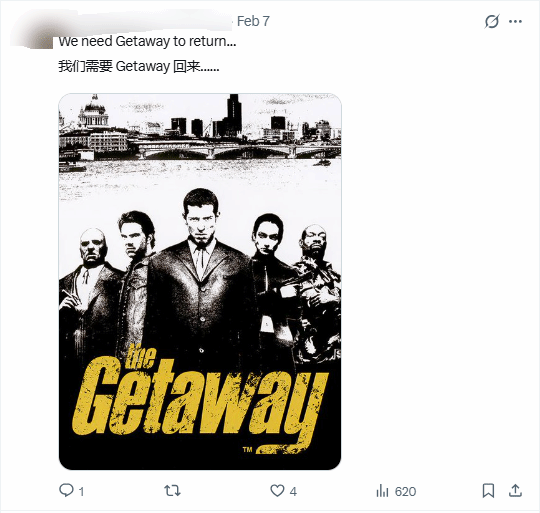
Task: Click the Chinese translated post text
Action: (x=138, y=66)
